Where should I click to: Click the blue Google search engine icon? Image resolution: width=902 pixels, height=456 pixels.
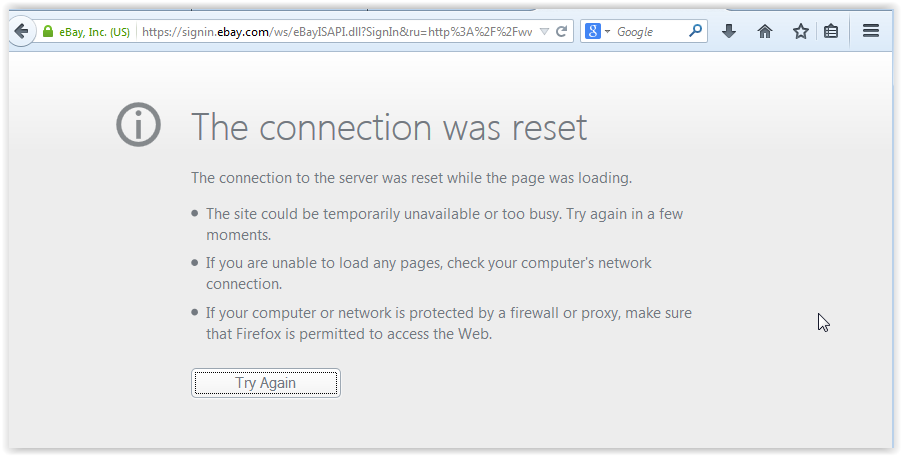click(x=593, y=31)
